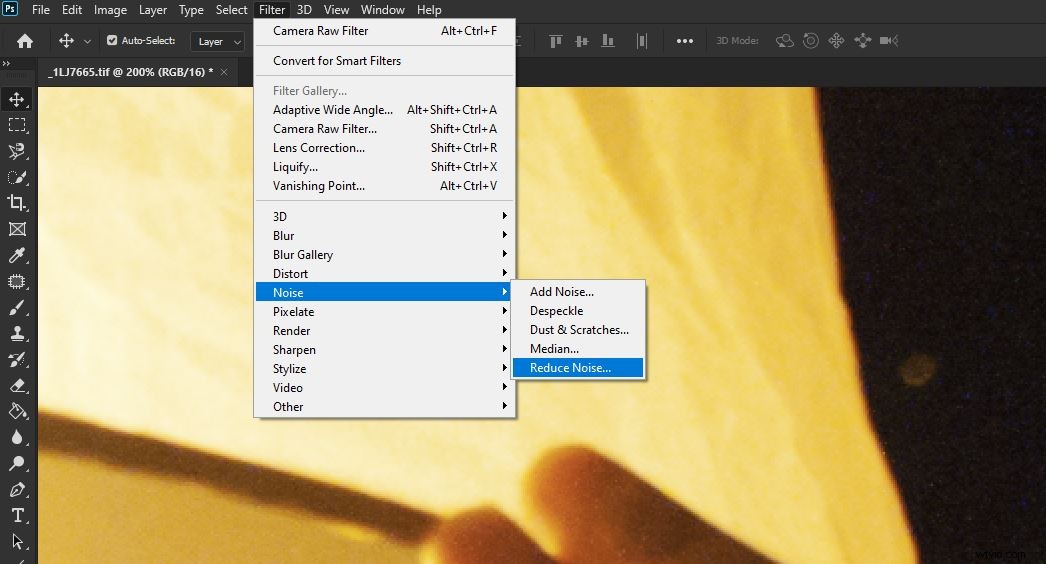
Task: Click the 3D pan mode icon
Action: pos(836,41)
